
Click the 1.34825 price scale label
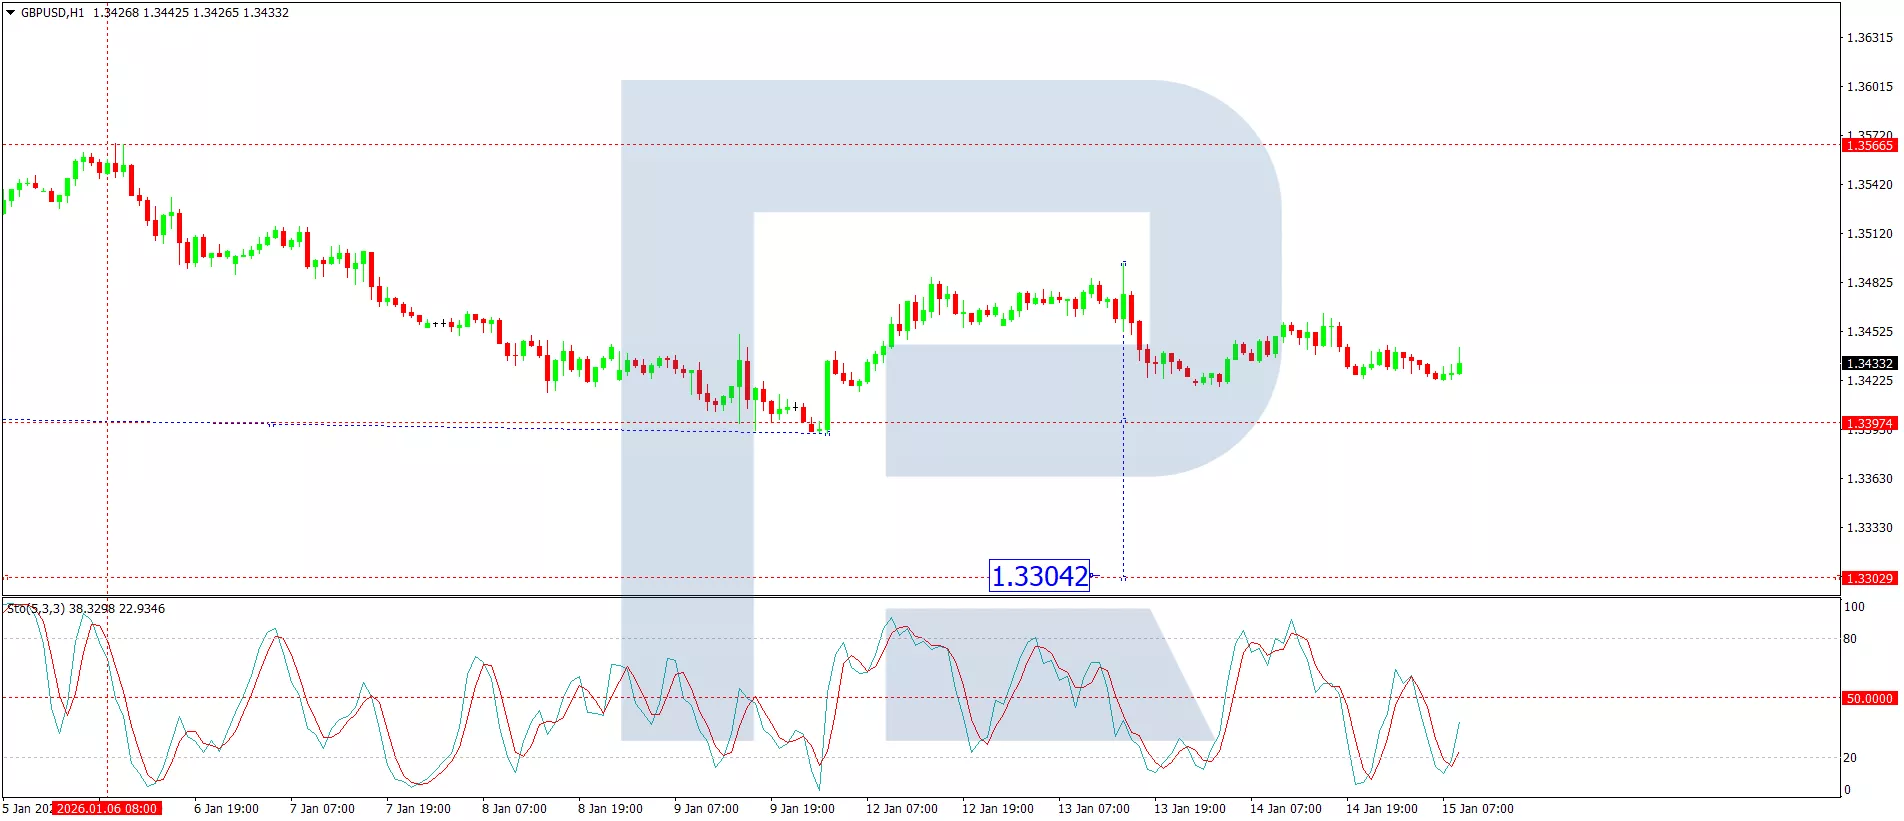click(1868, 283)
